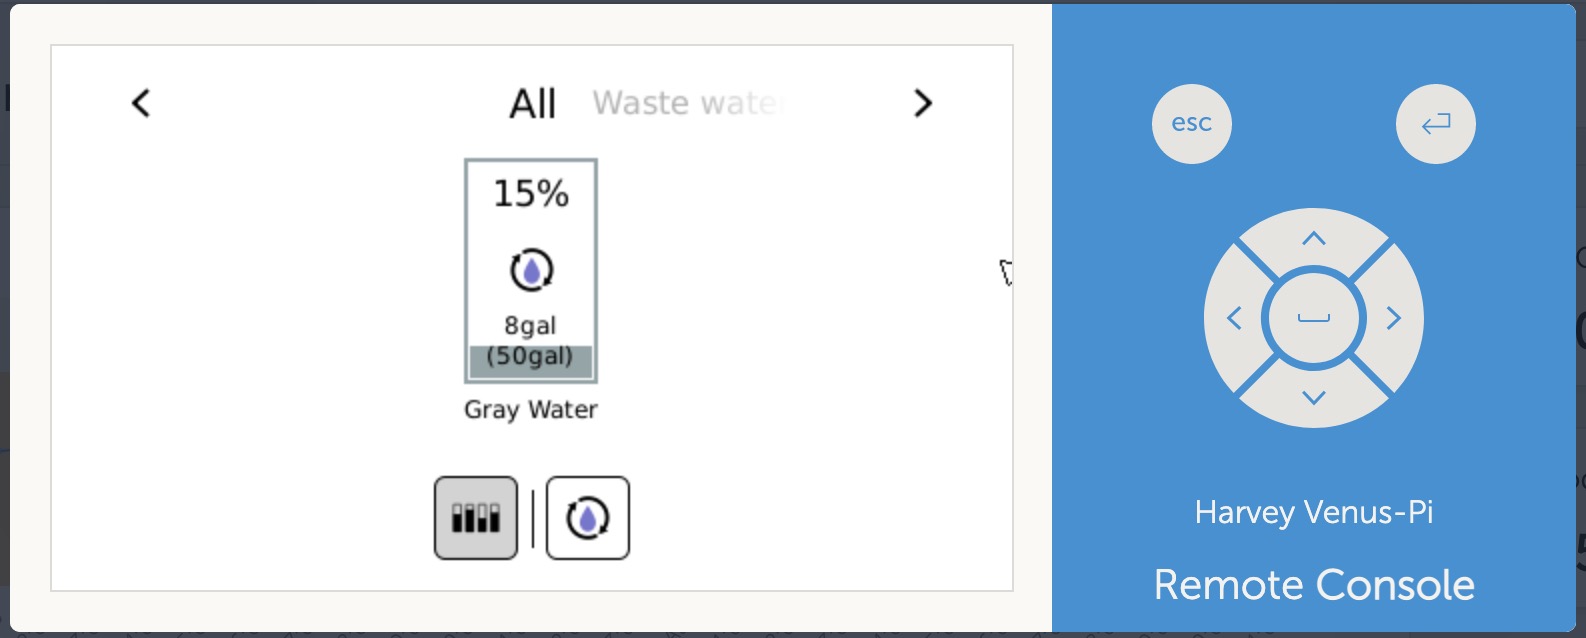This screenshot has height=638, width=1586.
Task: Click the Harvey Venus-Pi device name
Action: pyautogui.click(x=1314, y=513)
